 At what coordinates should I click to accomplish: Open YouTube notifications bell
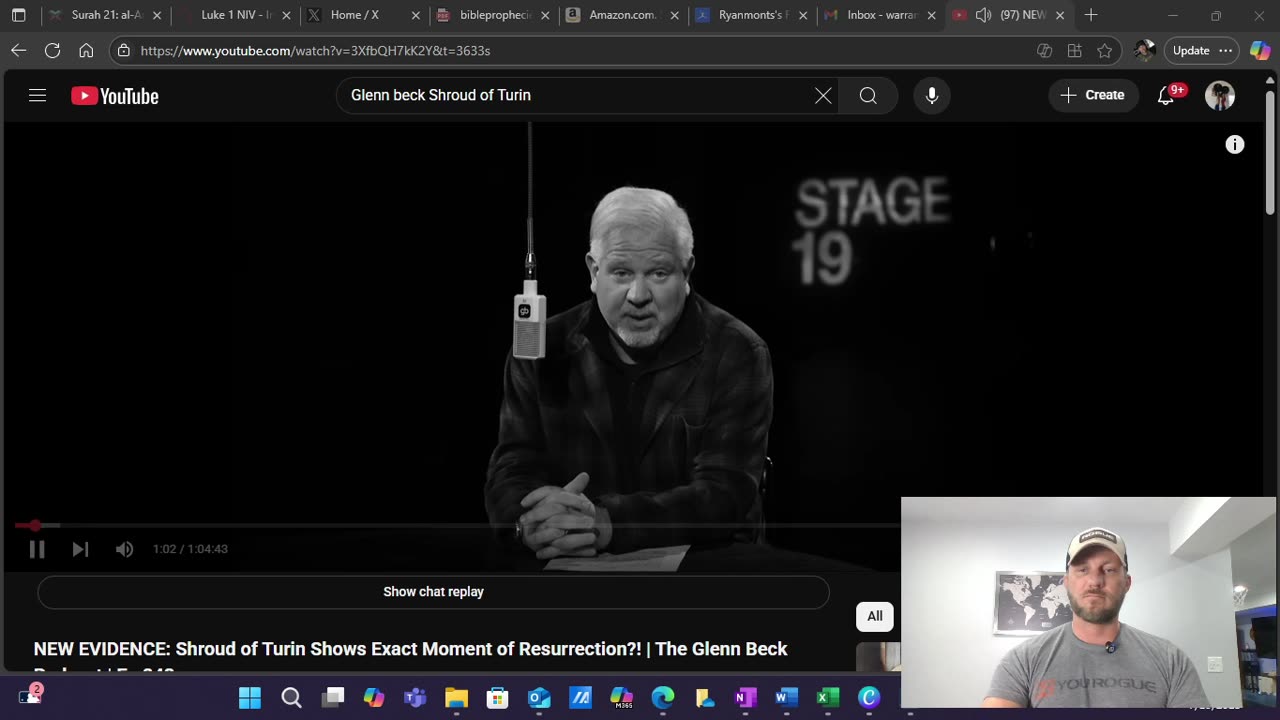(x=1166, y=95)
